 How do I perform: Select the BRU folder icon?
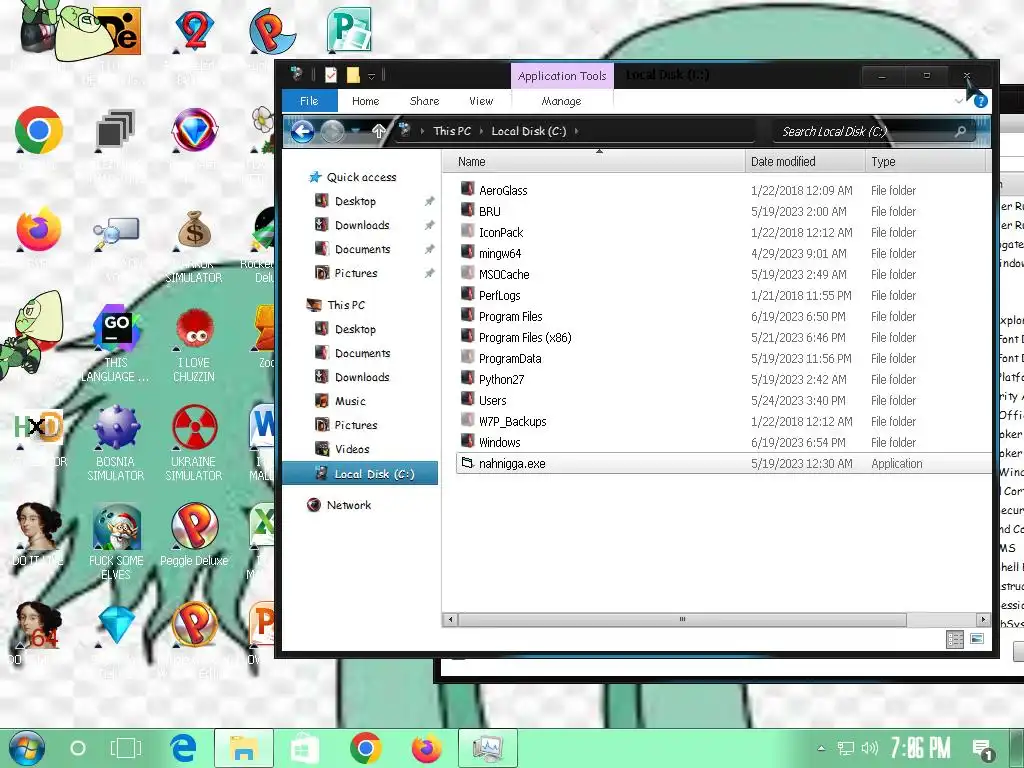click(x=467, y=210)
